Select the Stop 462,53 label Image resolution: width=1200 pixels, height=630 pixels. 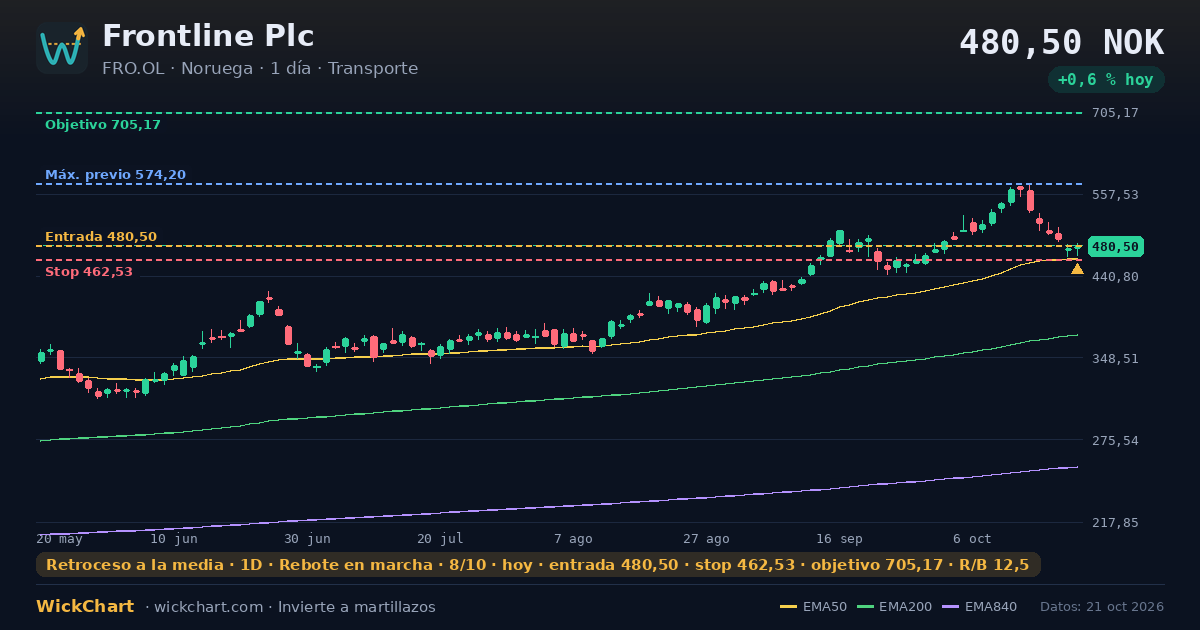[89, 272]
